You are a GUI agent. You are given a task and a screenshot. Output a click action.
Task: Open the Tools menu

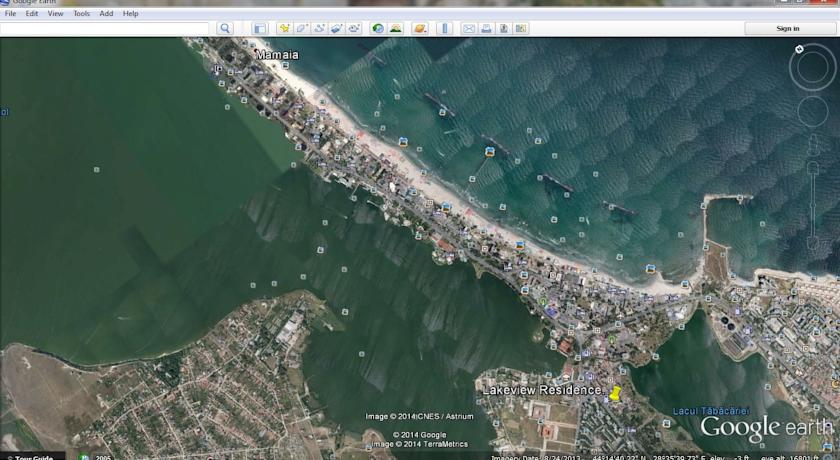[x=81, y=13]
